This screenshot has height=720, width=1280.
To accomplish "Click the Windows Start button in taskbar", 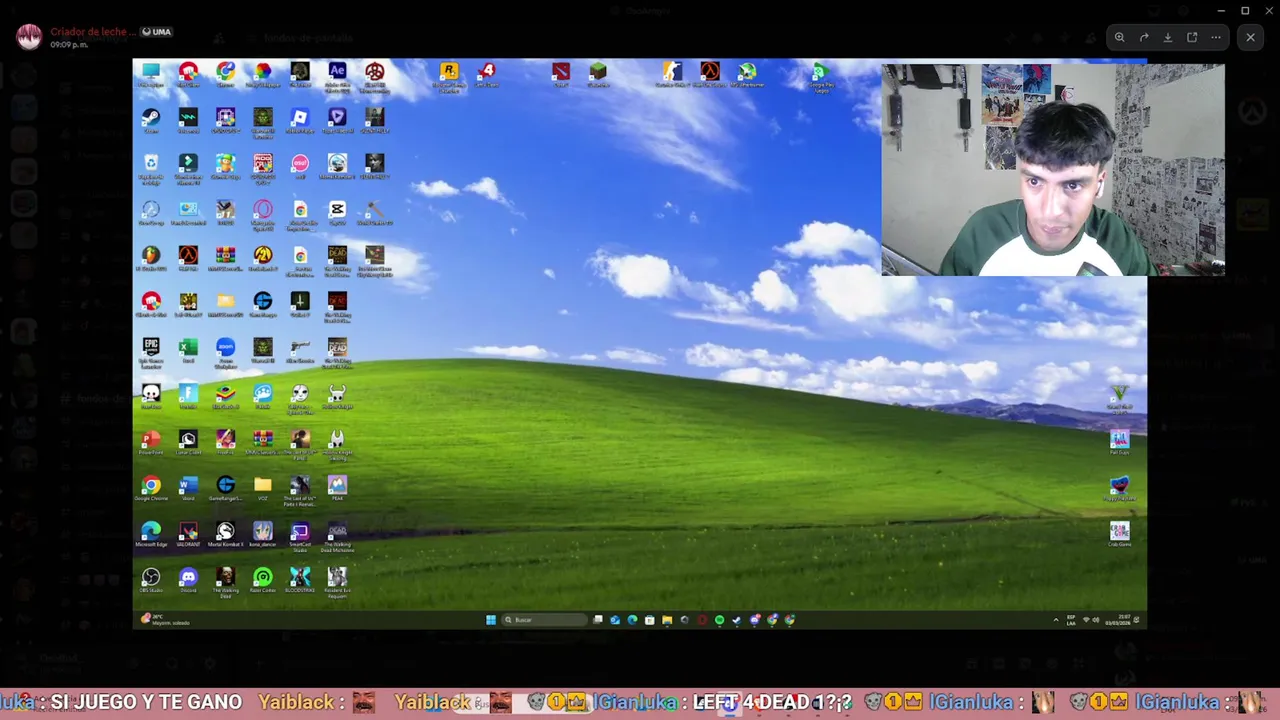I will click(490, 620).
